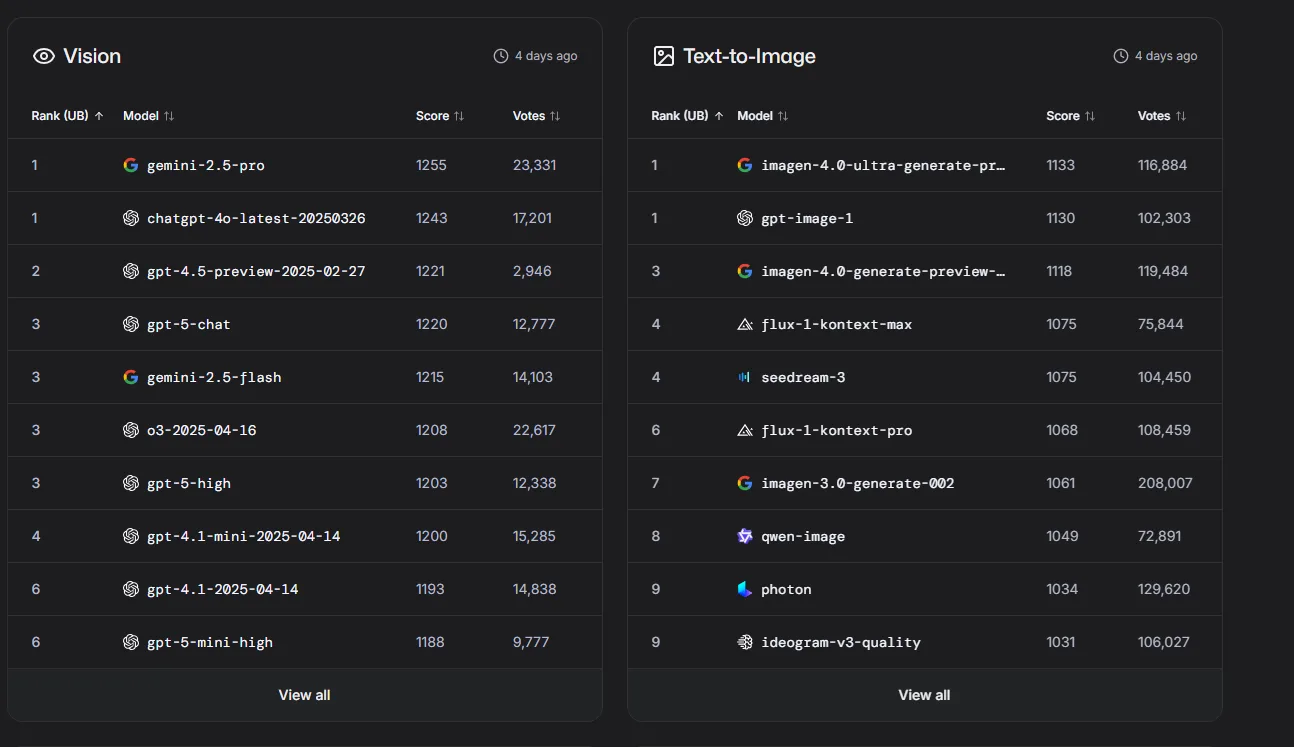
Task: Click the OpenAI icon beside gpt-5-chat
Action: [x=131, y=324]
